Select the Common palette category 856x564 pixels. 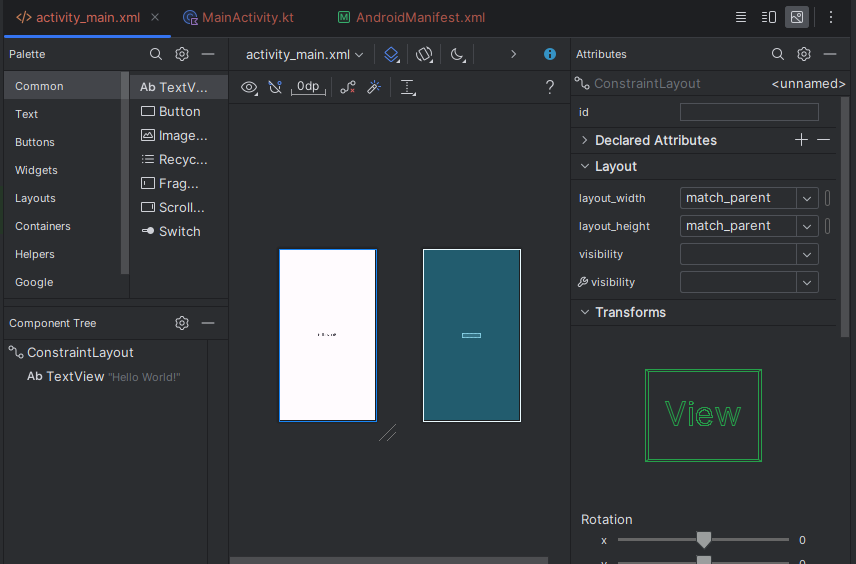click(x=62, y=86)
